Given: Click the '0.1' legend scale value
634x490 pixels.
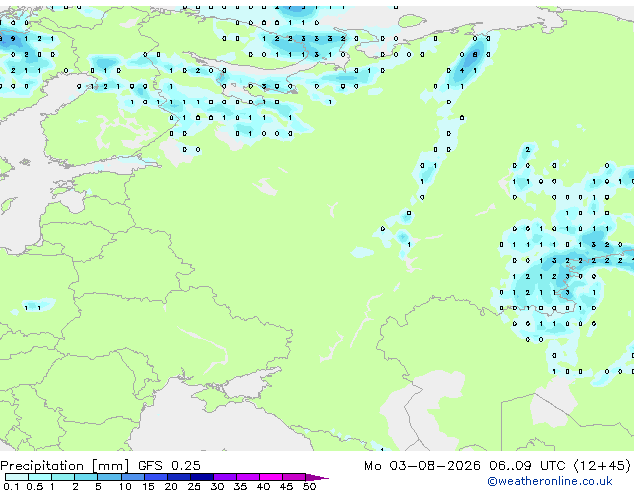Looking at the screenshot, I should tap(11, 486).
